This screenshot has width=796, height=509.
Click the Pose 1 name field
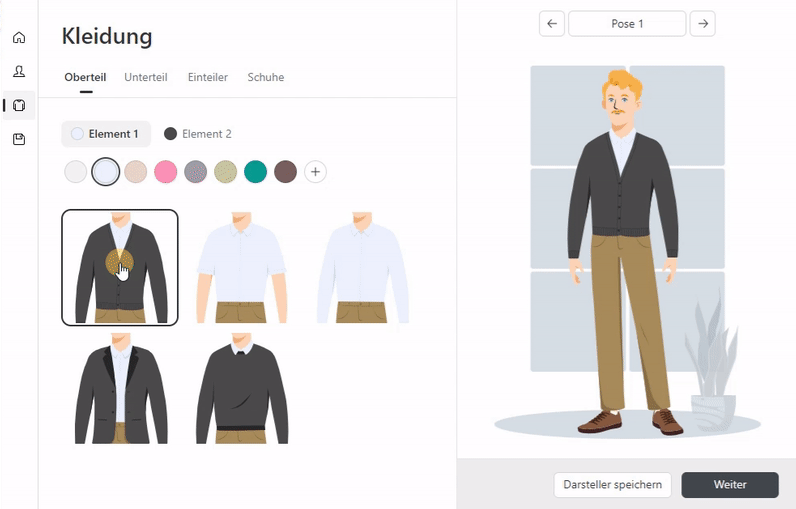(627, 24)
